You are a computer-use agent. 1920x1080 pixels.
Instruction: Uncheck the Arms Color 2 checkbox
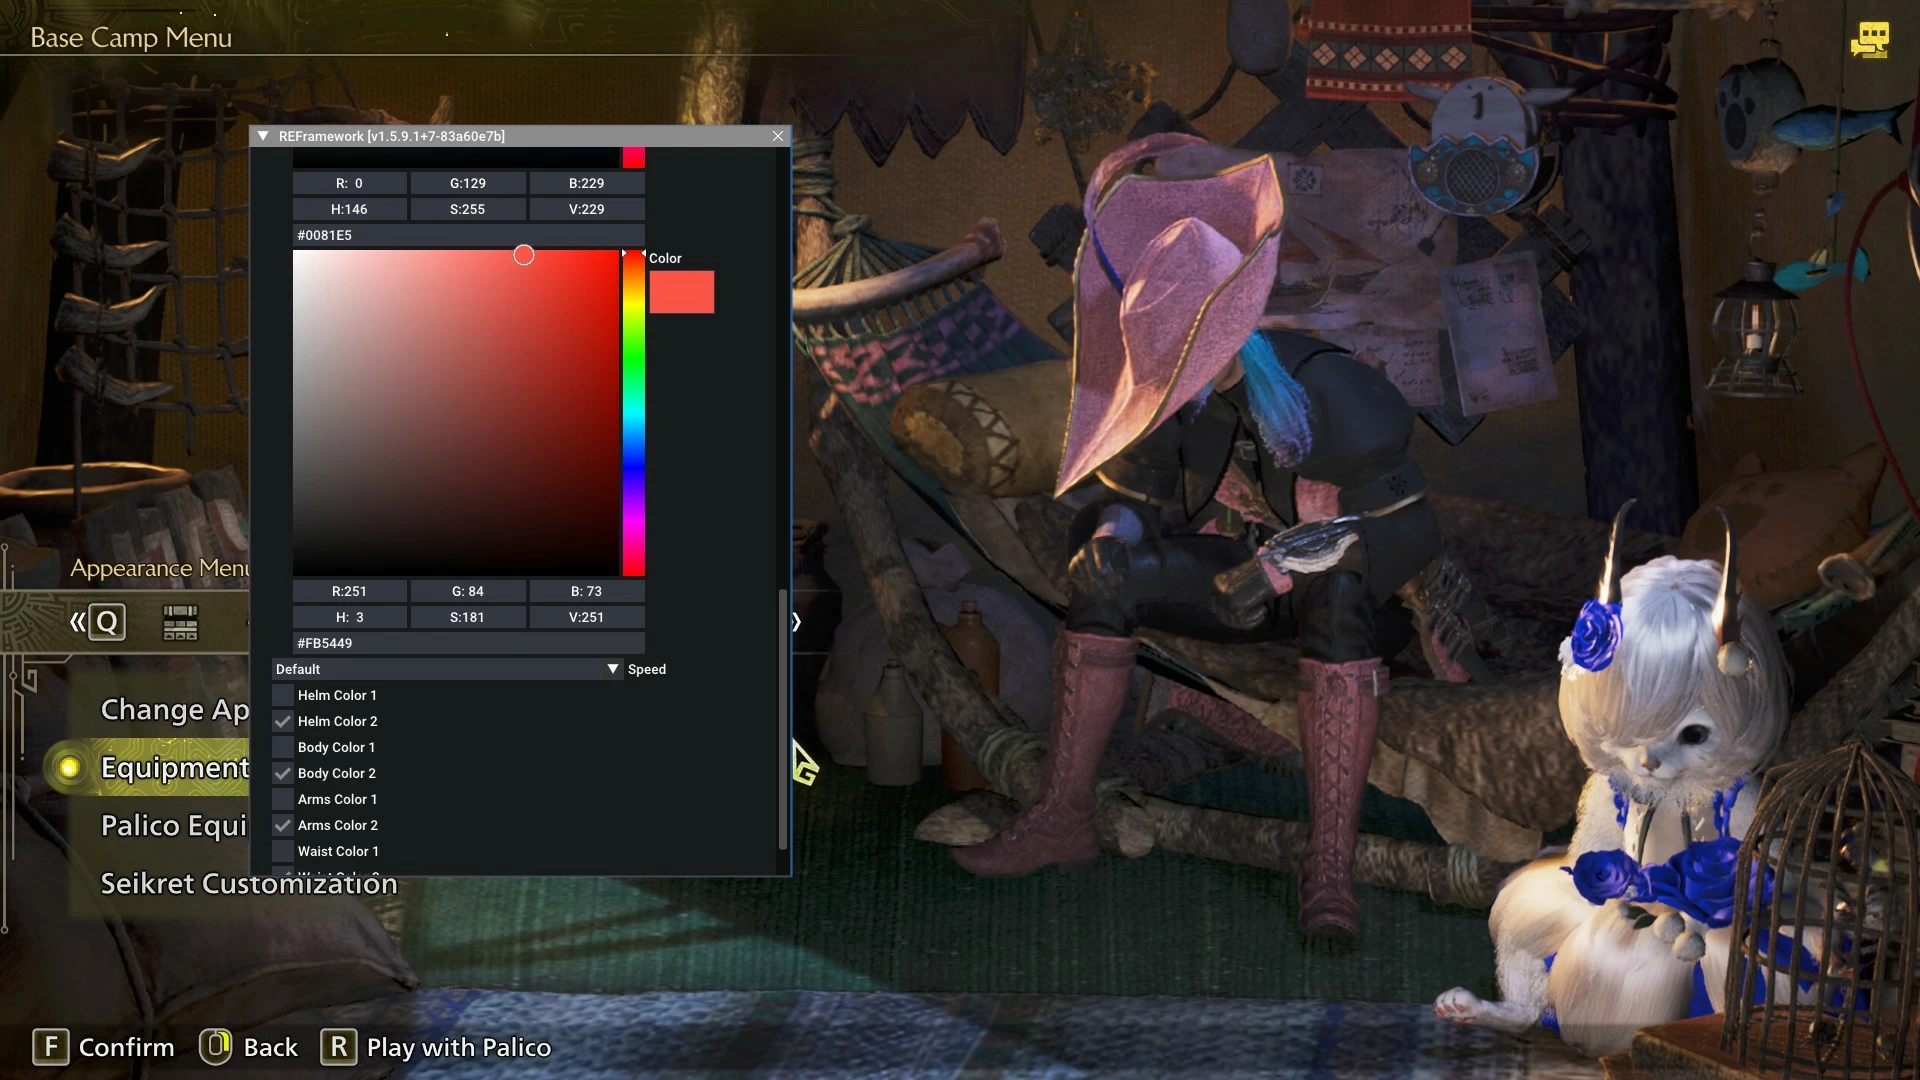[283, 825]
